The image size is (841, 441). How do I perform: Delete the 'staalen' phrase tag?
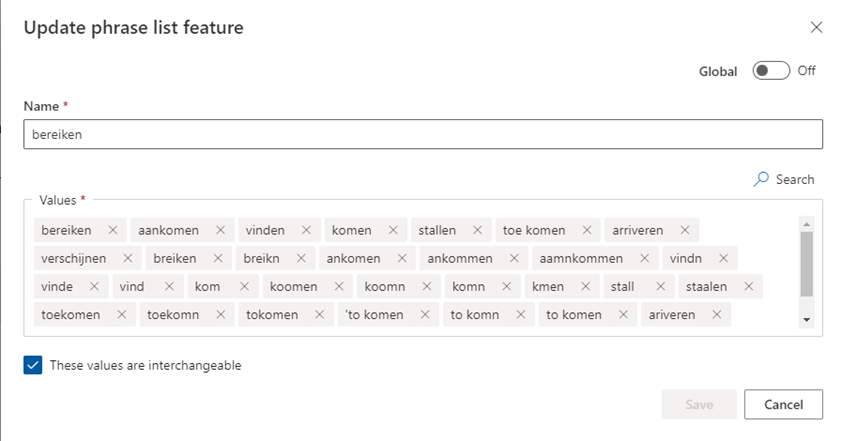[x=748, y=287]
